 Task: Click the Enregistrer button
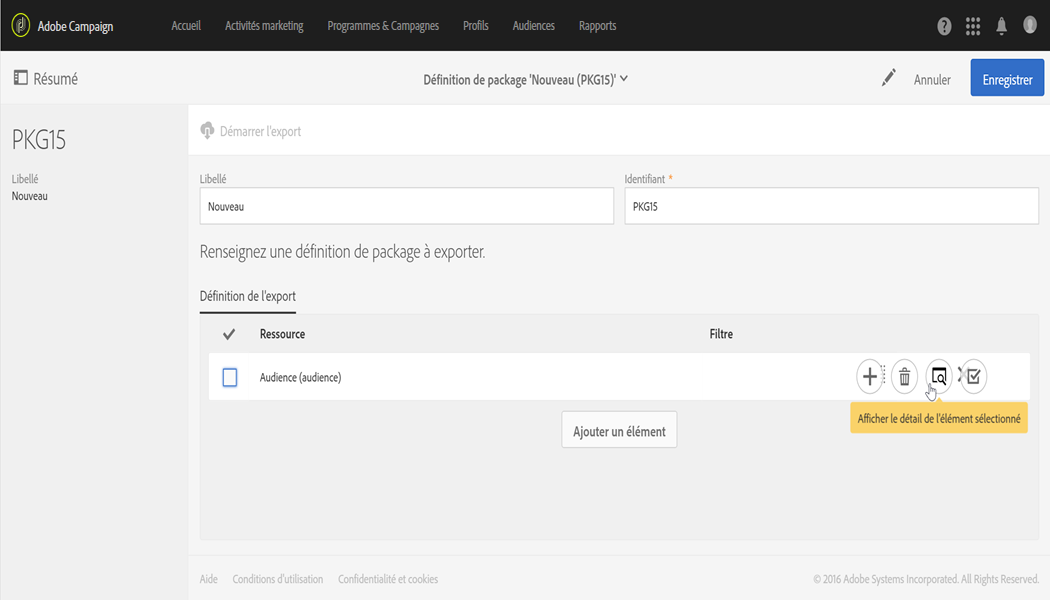1007,79
